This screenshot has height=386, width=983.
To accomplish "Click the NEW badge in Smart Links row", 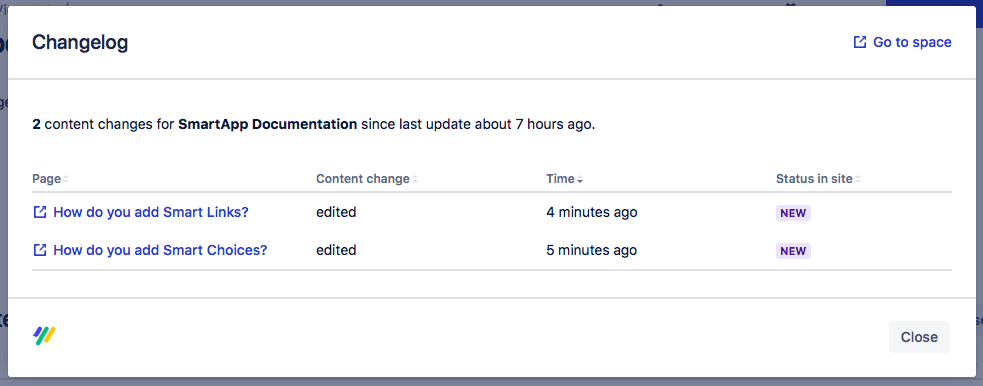I will pyautogui.click(x=793, y=213).
